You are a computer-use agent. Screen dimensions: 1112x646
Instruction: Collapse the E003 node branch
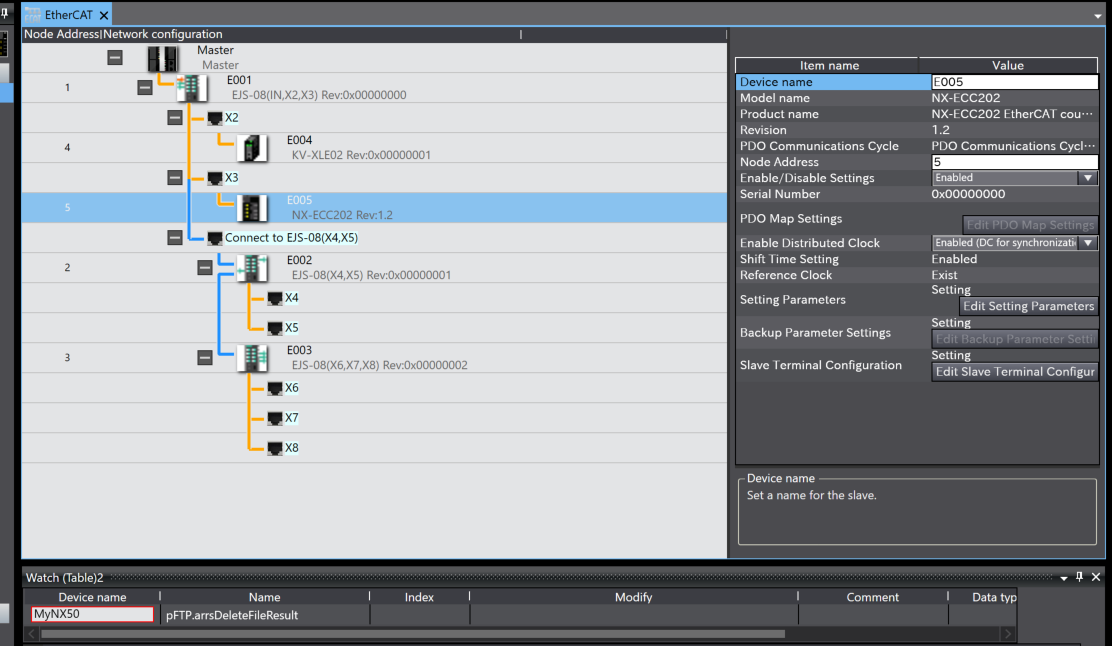click(x=205, y=358)
